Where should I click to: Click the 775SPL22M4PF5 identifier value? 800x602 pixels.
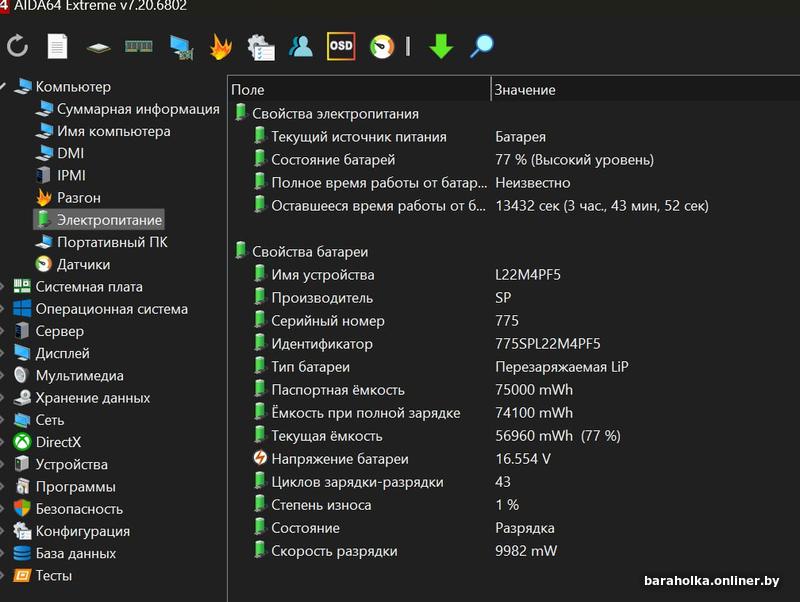click(547, 344)
